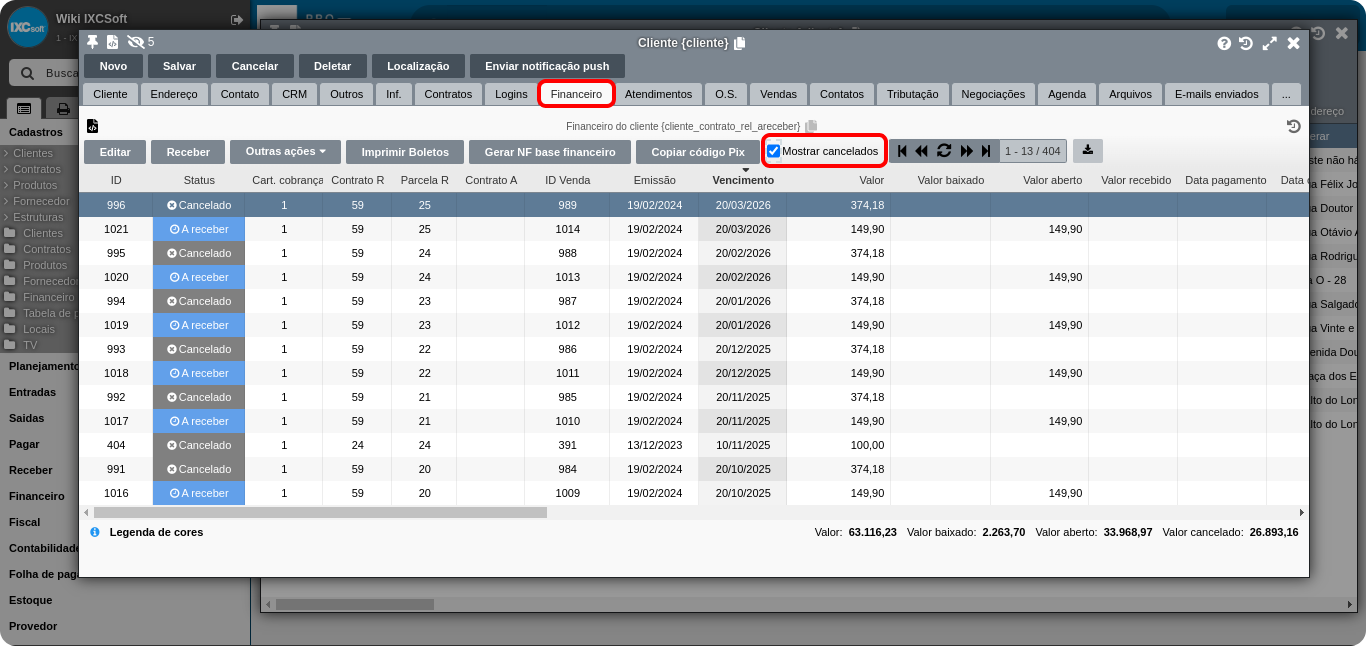This screenshot has height=646, width=1366.
Task: Expand the Planejamento sidebar section
Action: [44, 366]
